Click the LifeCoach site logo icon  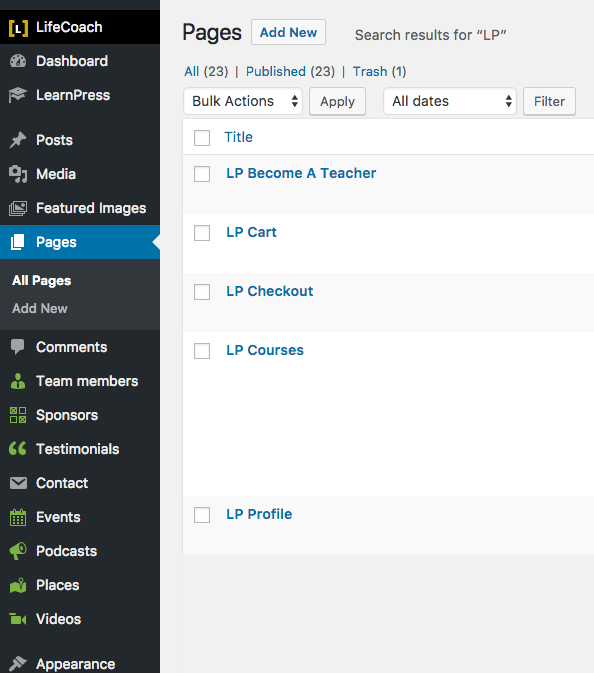click(18, 28)
